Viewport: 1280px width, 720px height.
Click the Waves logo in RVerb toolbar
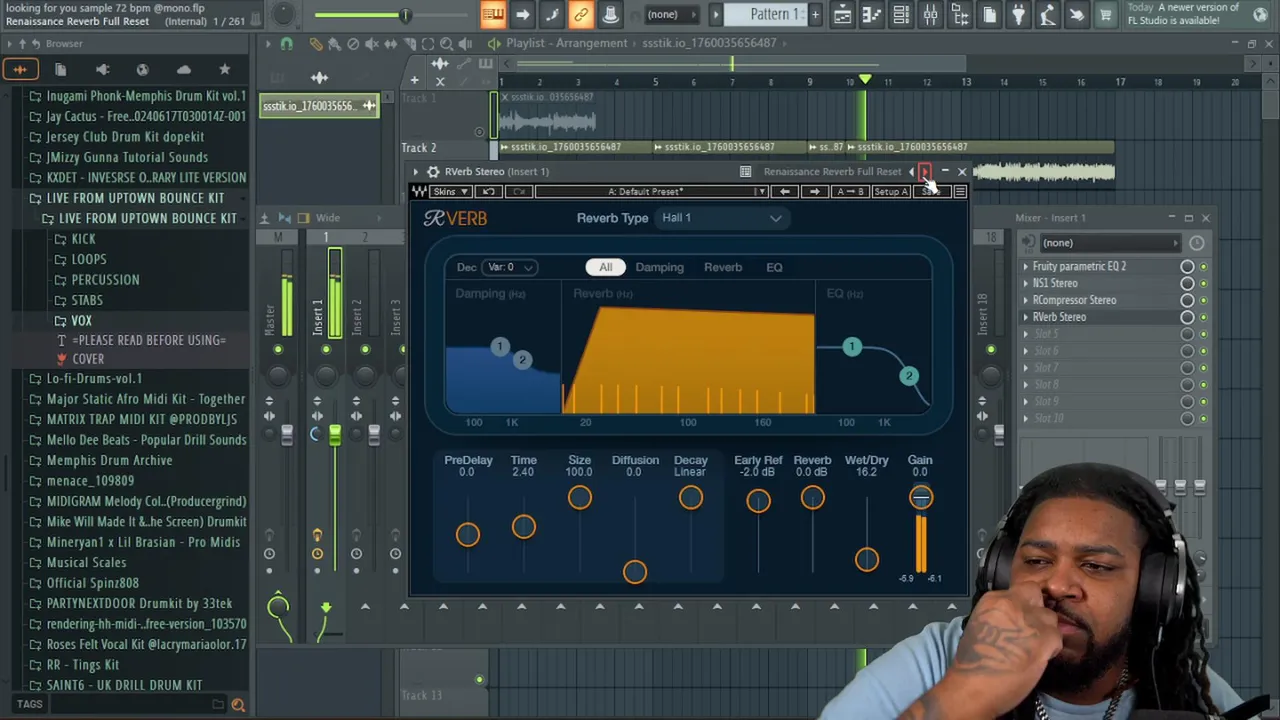(419, 191)
